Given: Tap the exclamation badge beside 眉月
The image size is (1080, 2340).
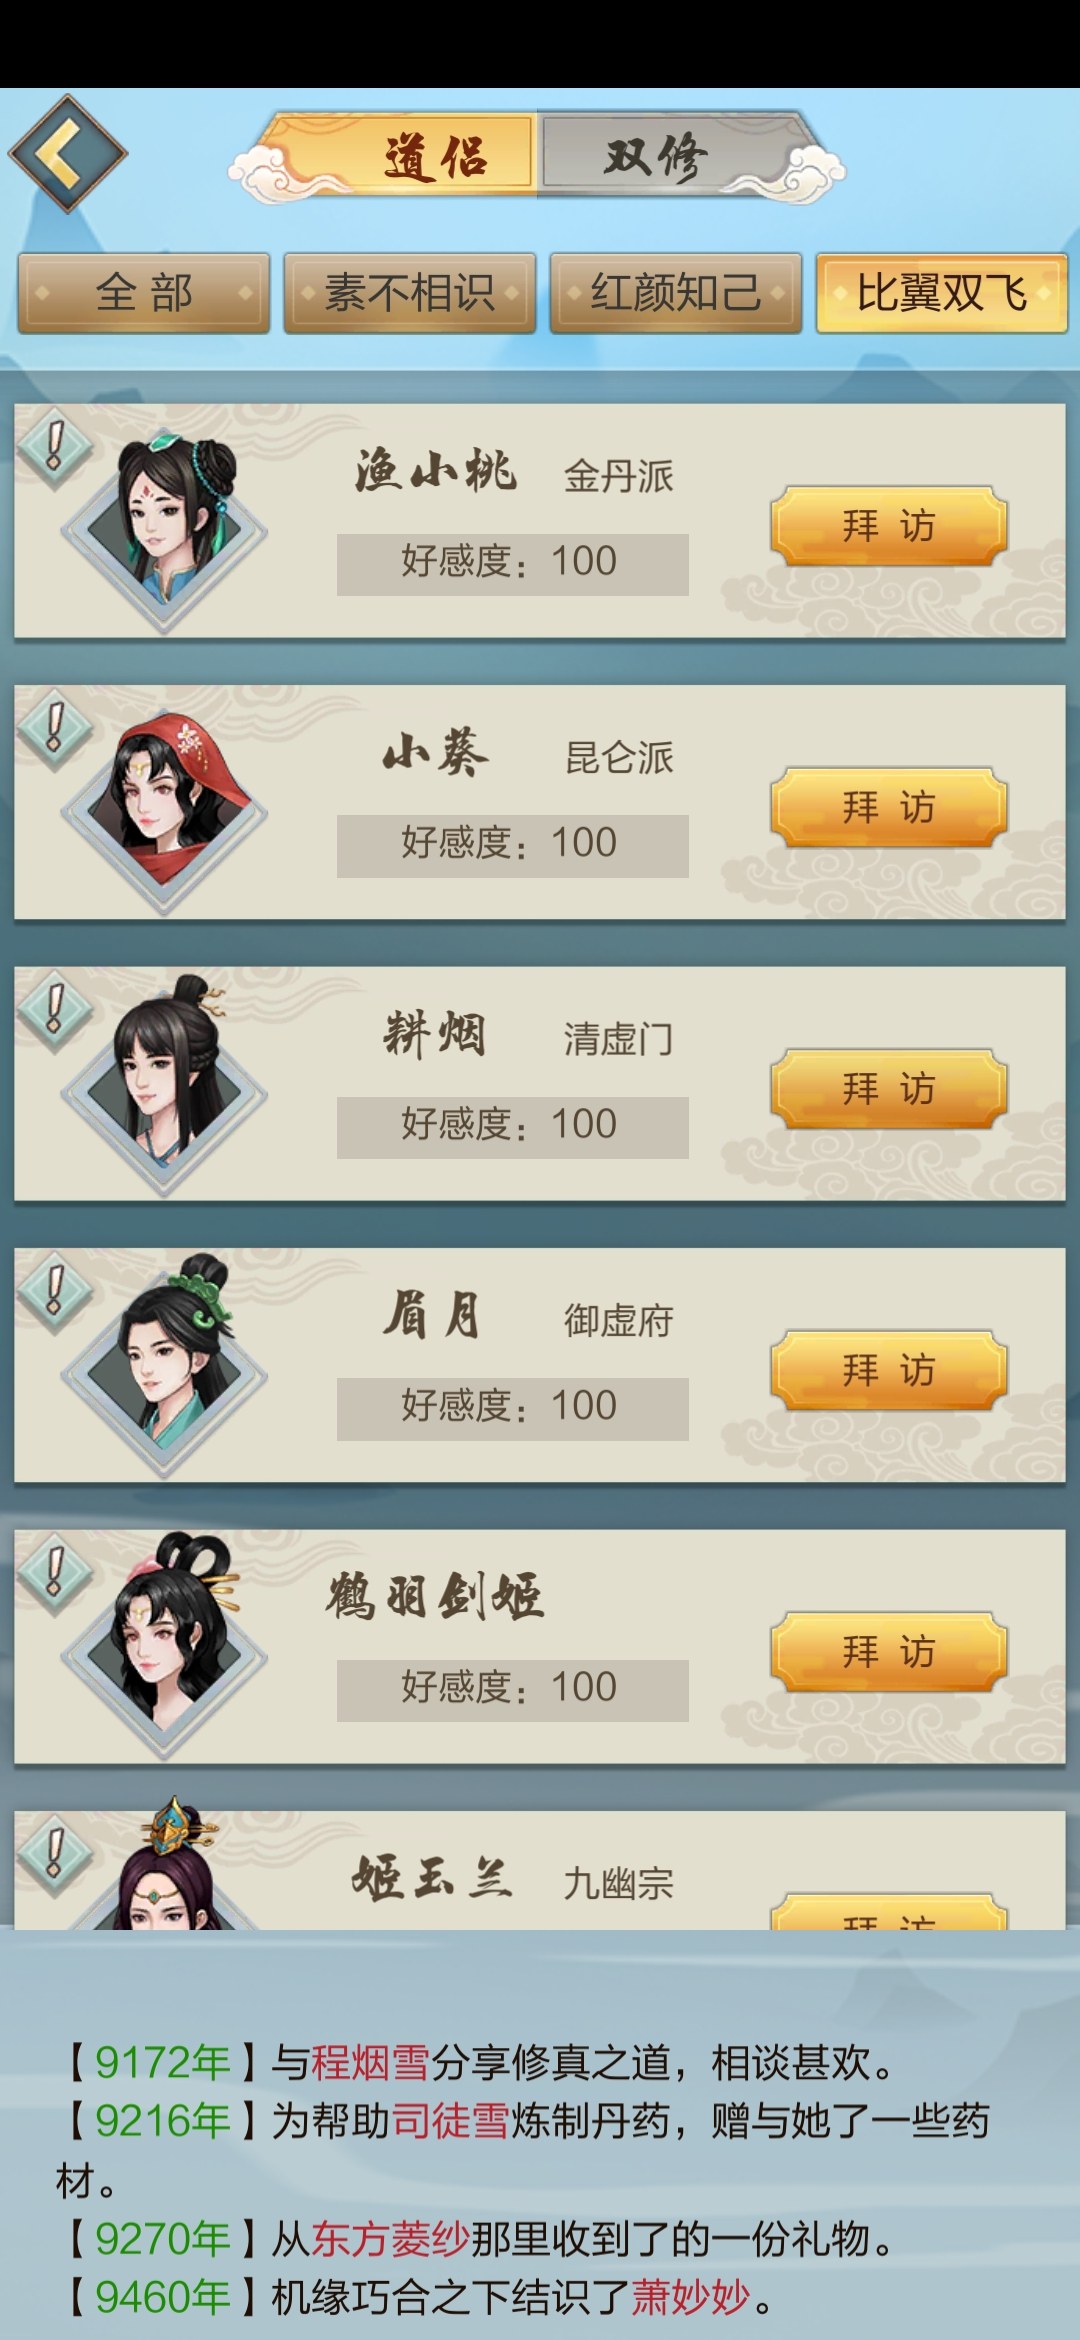Looking at the screenshot, I should coord(55,1291).
